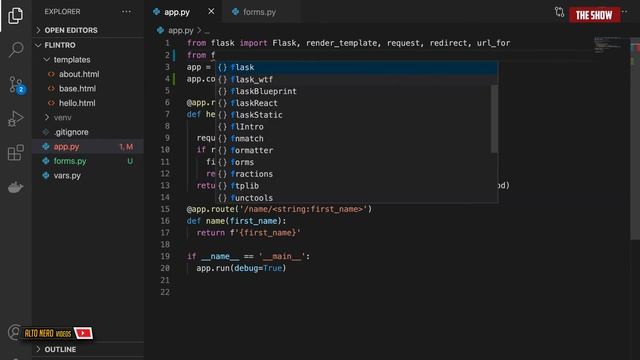
Task: Choose the flask_wtf autocomplete suggestion
Action: 356,79
